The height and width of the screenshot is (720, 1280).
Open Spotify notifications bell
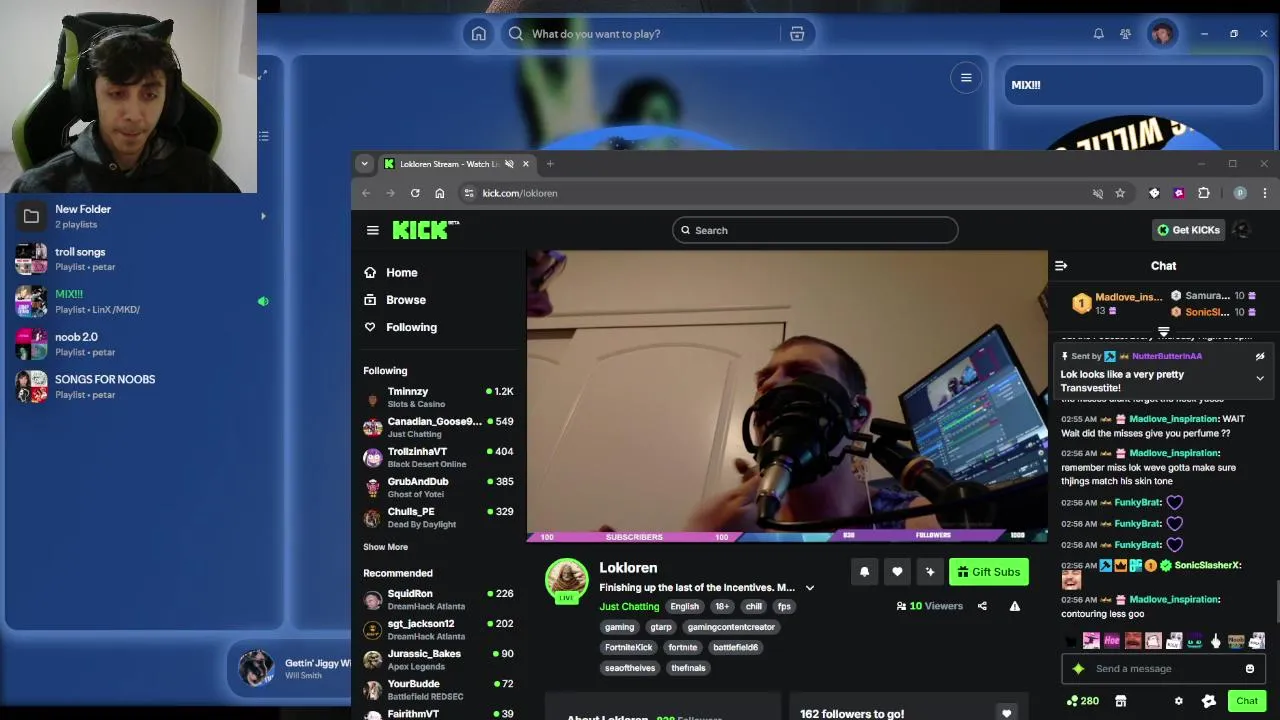1098,34
